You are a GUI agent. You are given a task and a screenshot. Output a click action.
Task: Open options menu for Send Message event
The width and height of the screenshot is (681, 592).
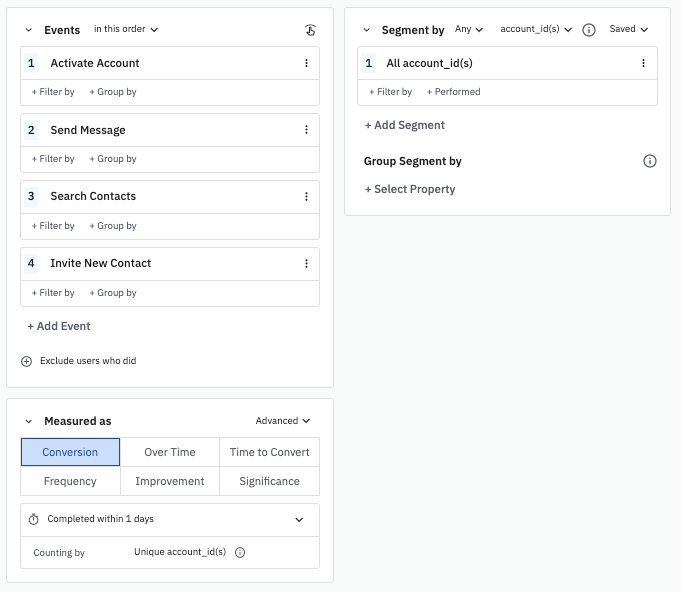pyautogui.click(x=306, y=130)
